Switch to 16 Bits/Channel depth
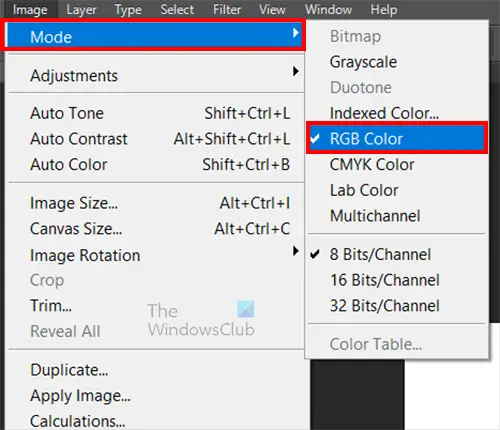The width and height of the screenshot is (500, 430). (x=397, y=280)
